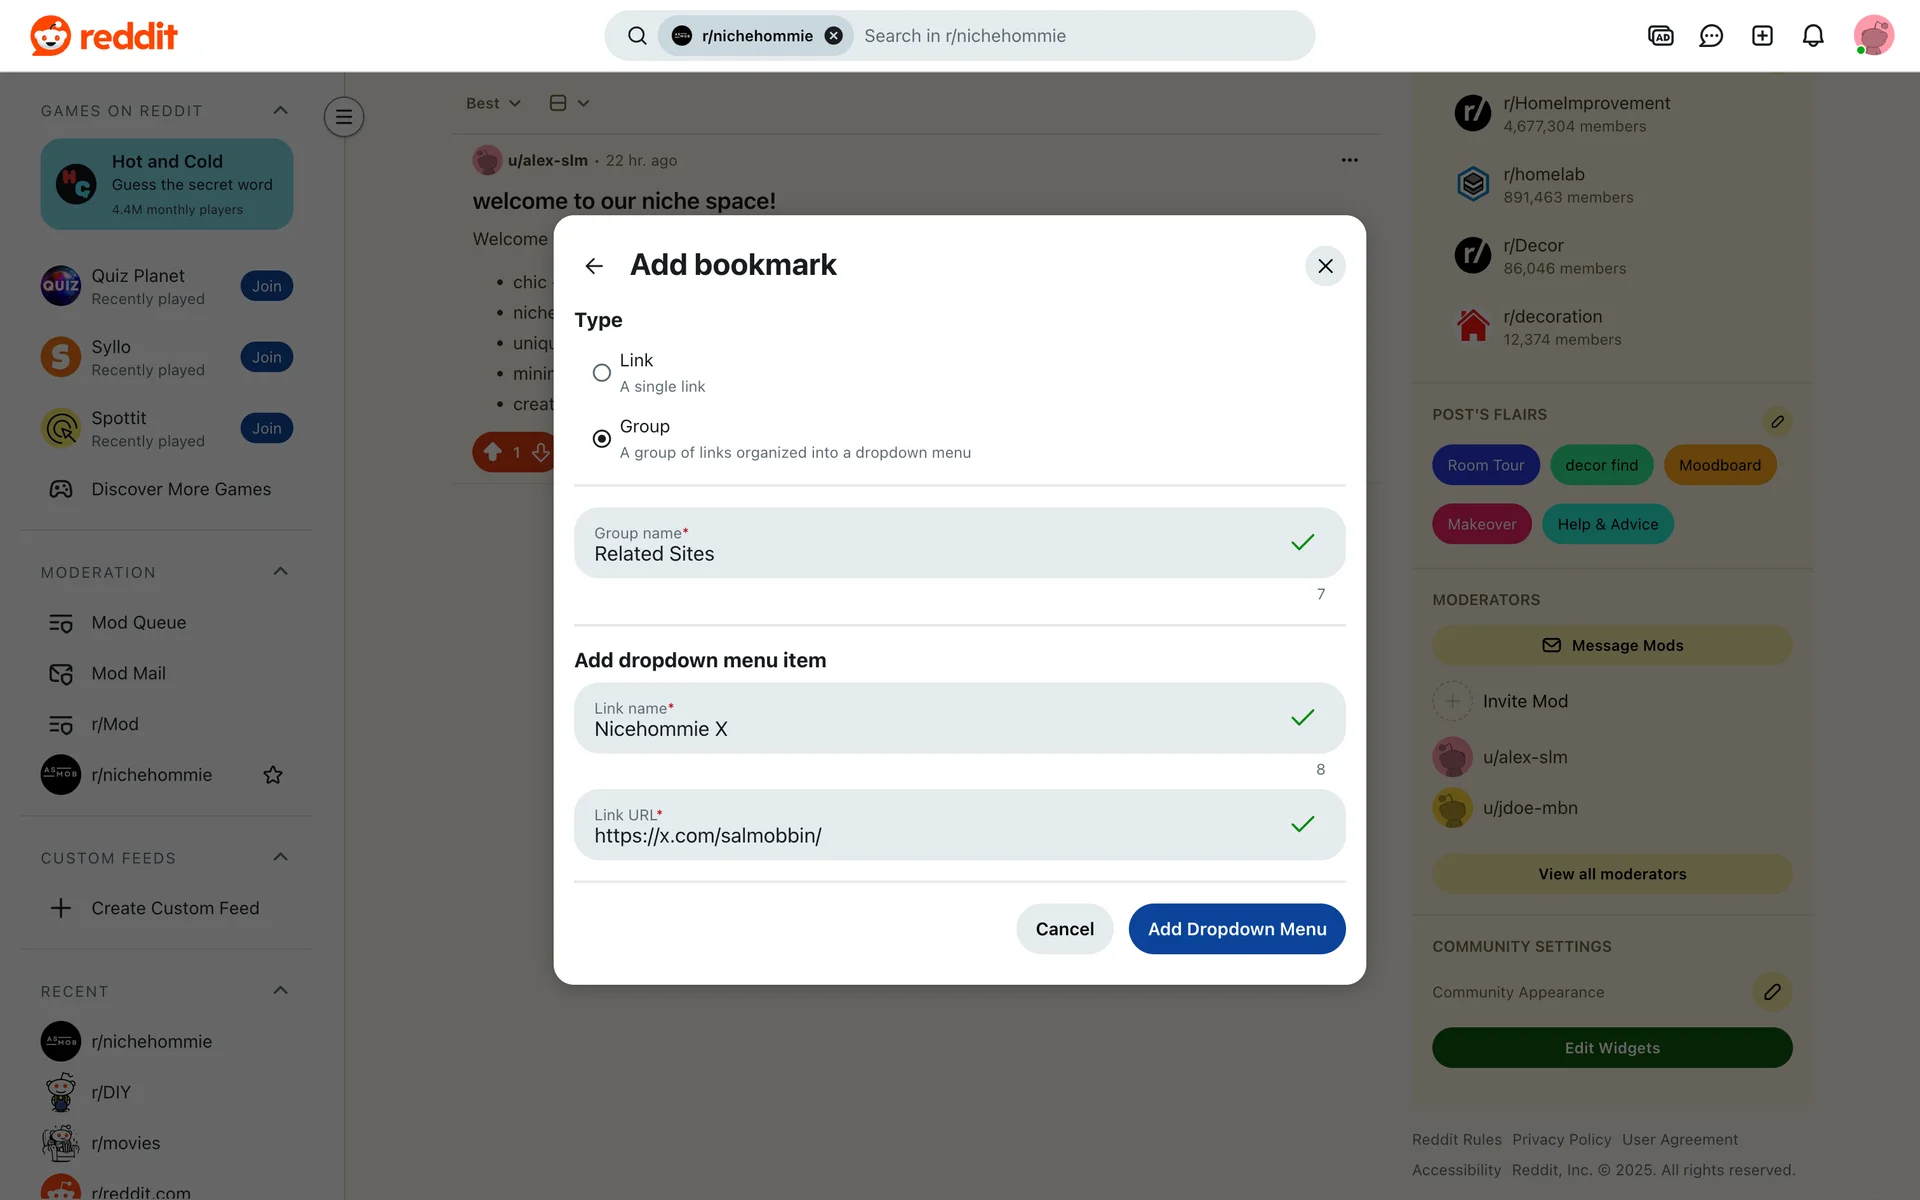Click the Create post plus icon
Screen dimensions: 1920x1200
point(1762,36)
